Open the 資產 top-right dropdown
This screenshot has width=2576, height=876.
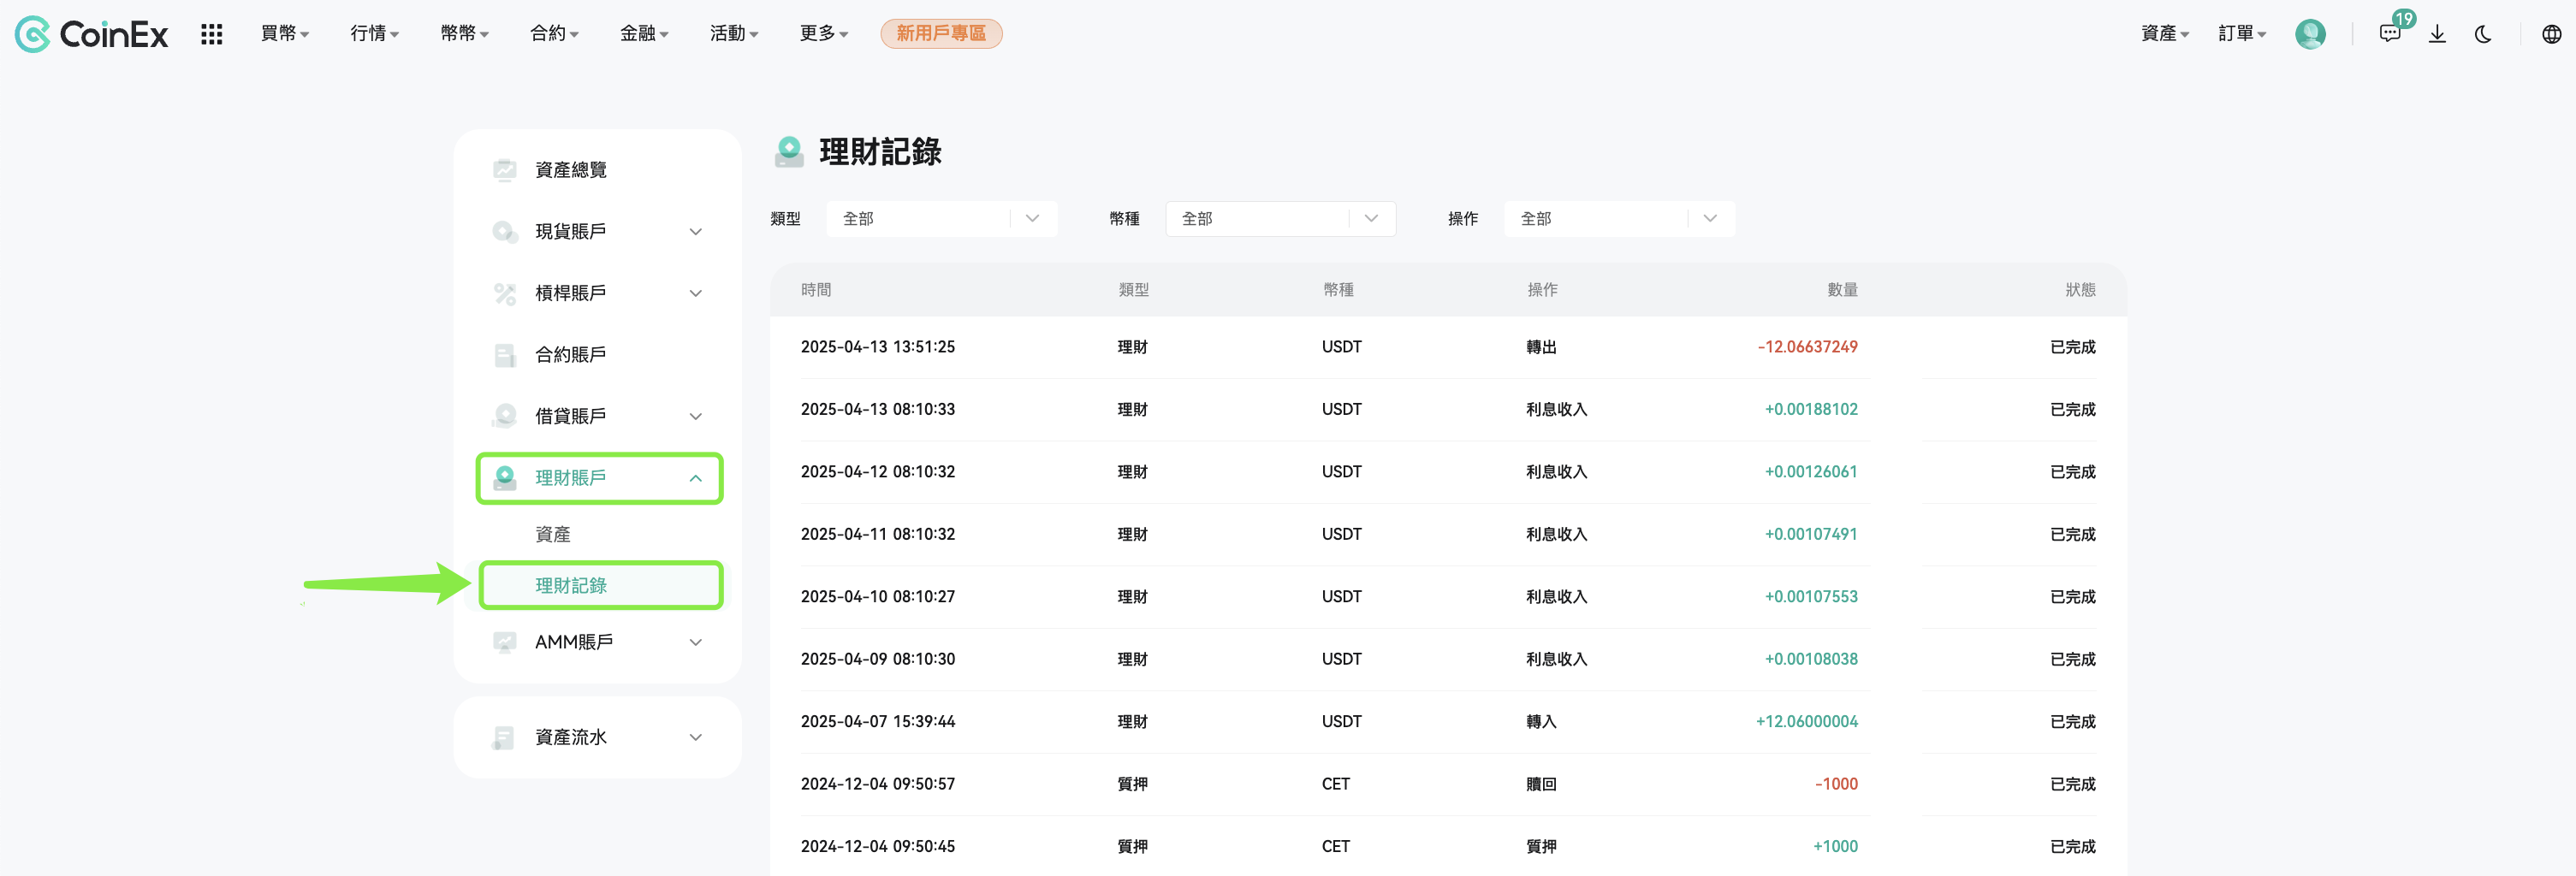(x=2165, y=34)
